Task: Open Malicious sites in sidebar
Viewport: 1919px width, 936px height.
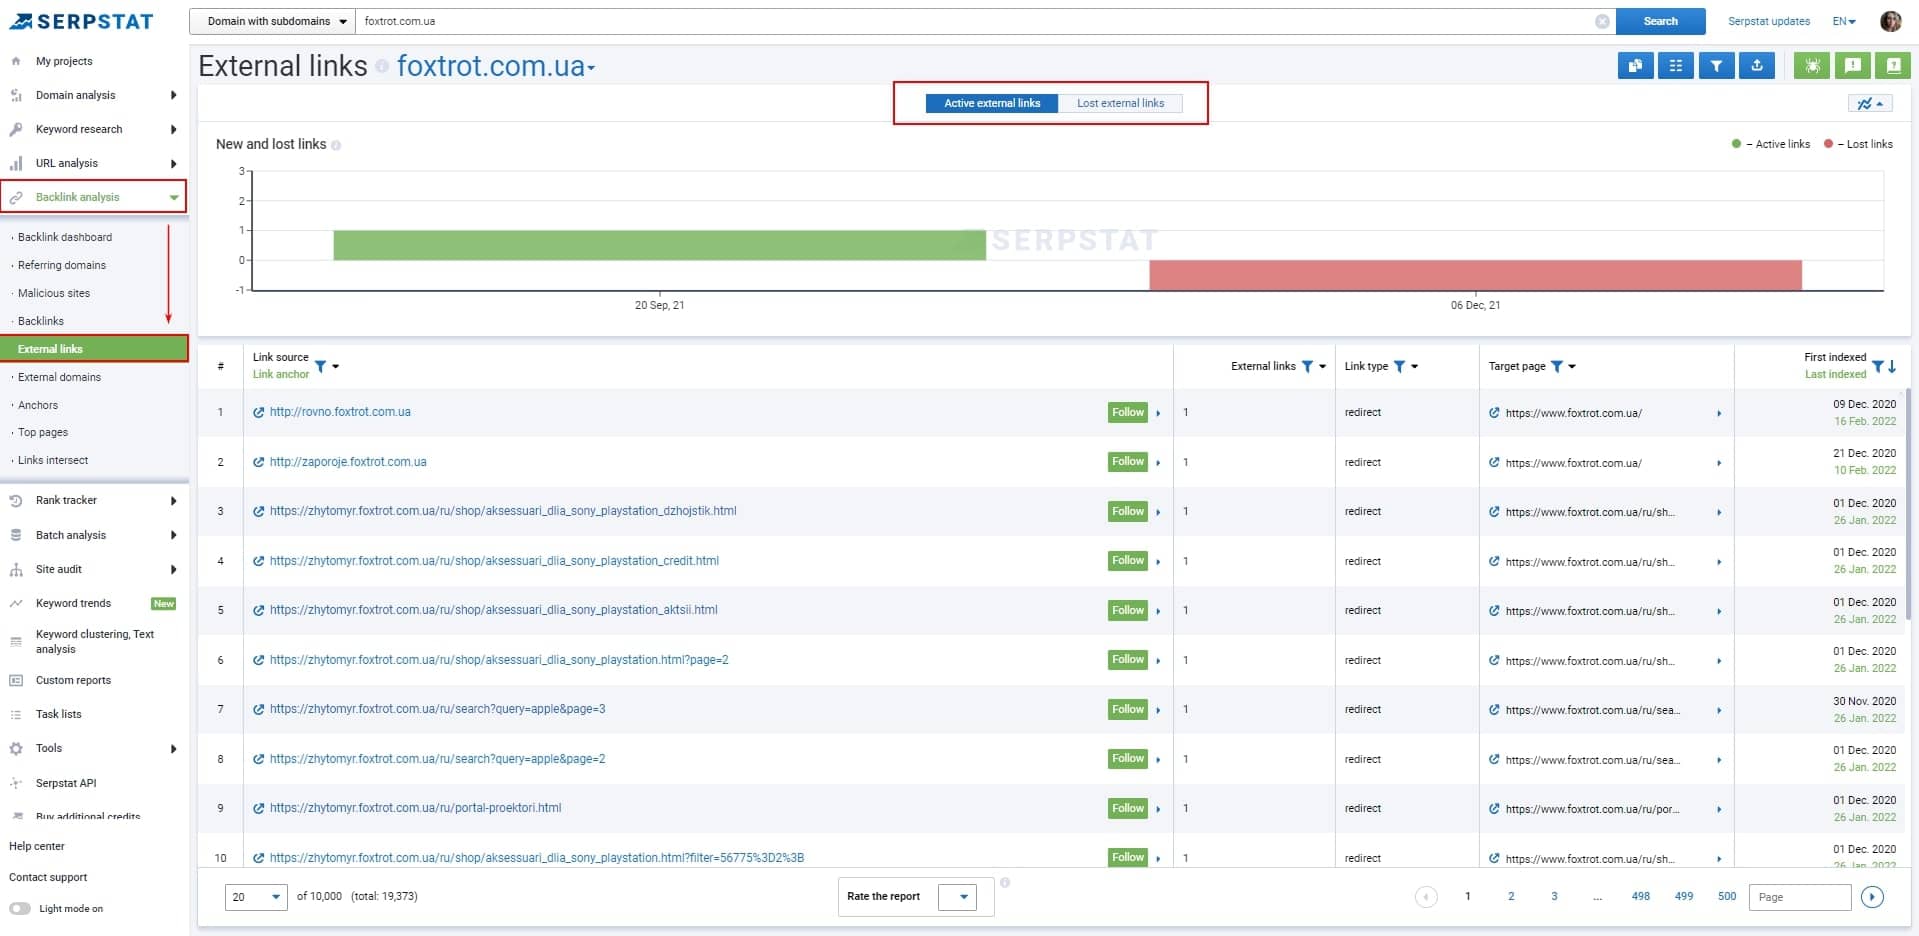Action: pos(54,293)
